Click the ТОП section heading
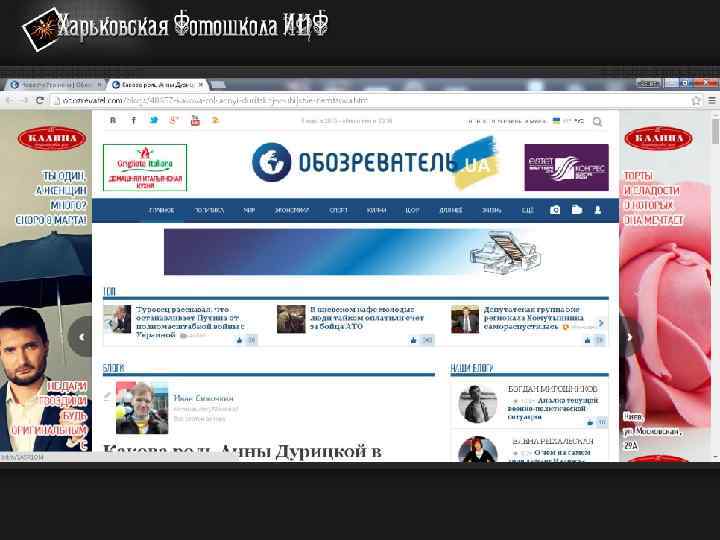Viewport: 720px width, 540px height. pos(109,291)
